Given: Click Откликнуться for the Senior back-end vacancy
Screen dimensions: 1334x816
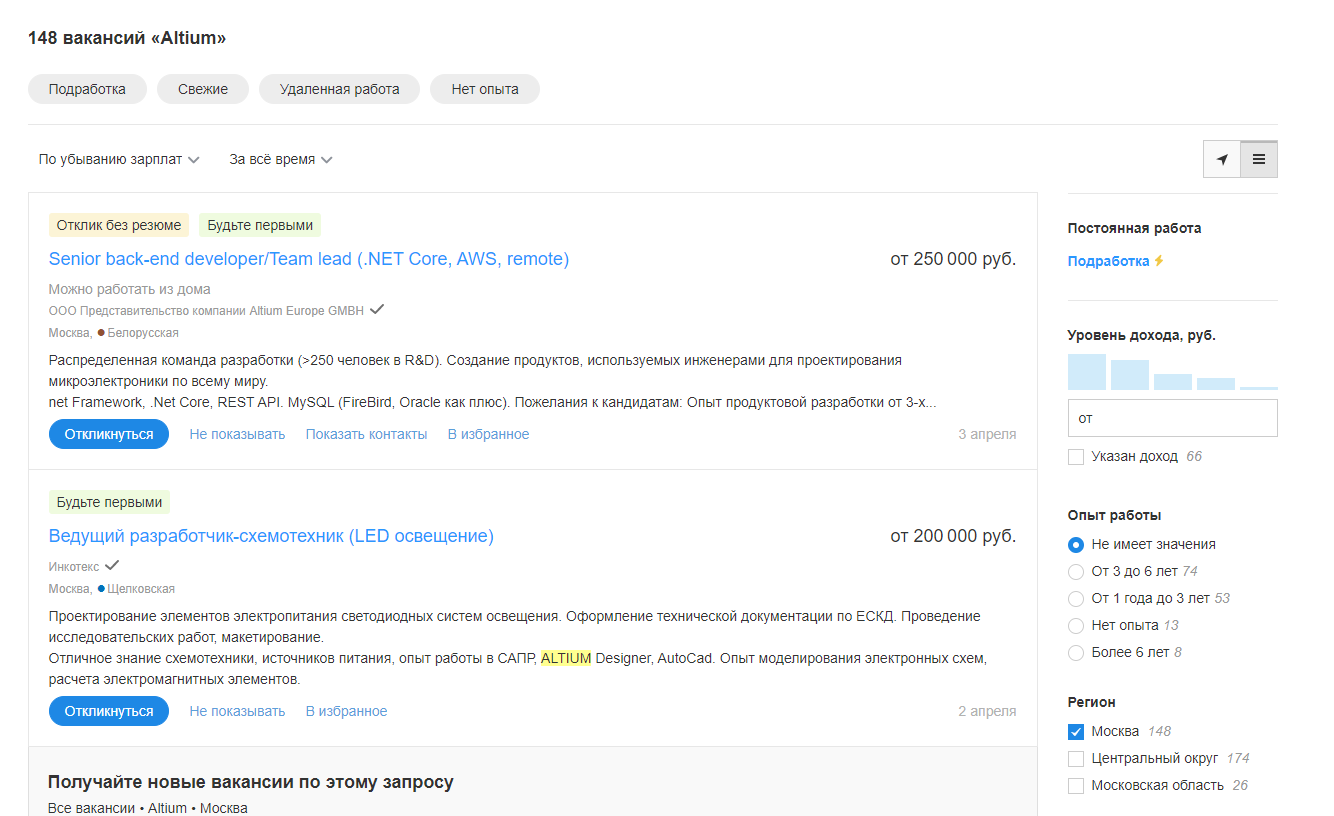Looking at the screenshot, I should [109, 434].
